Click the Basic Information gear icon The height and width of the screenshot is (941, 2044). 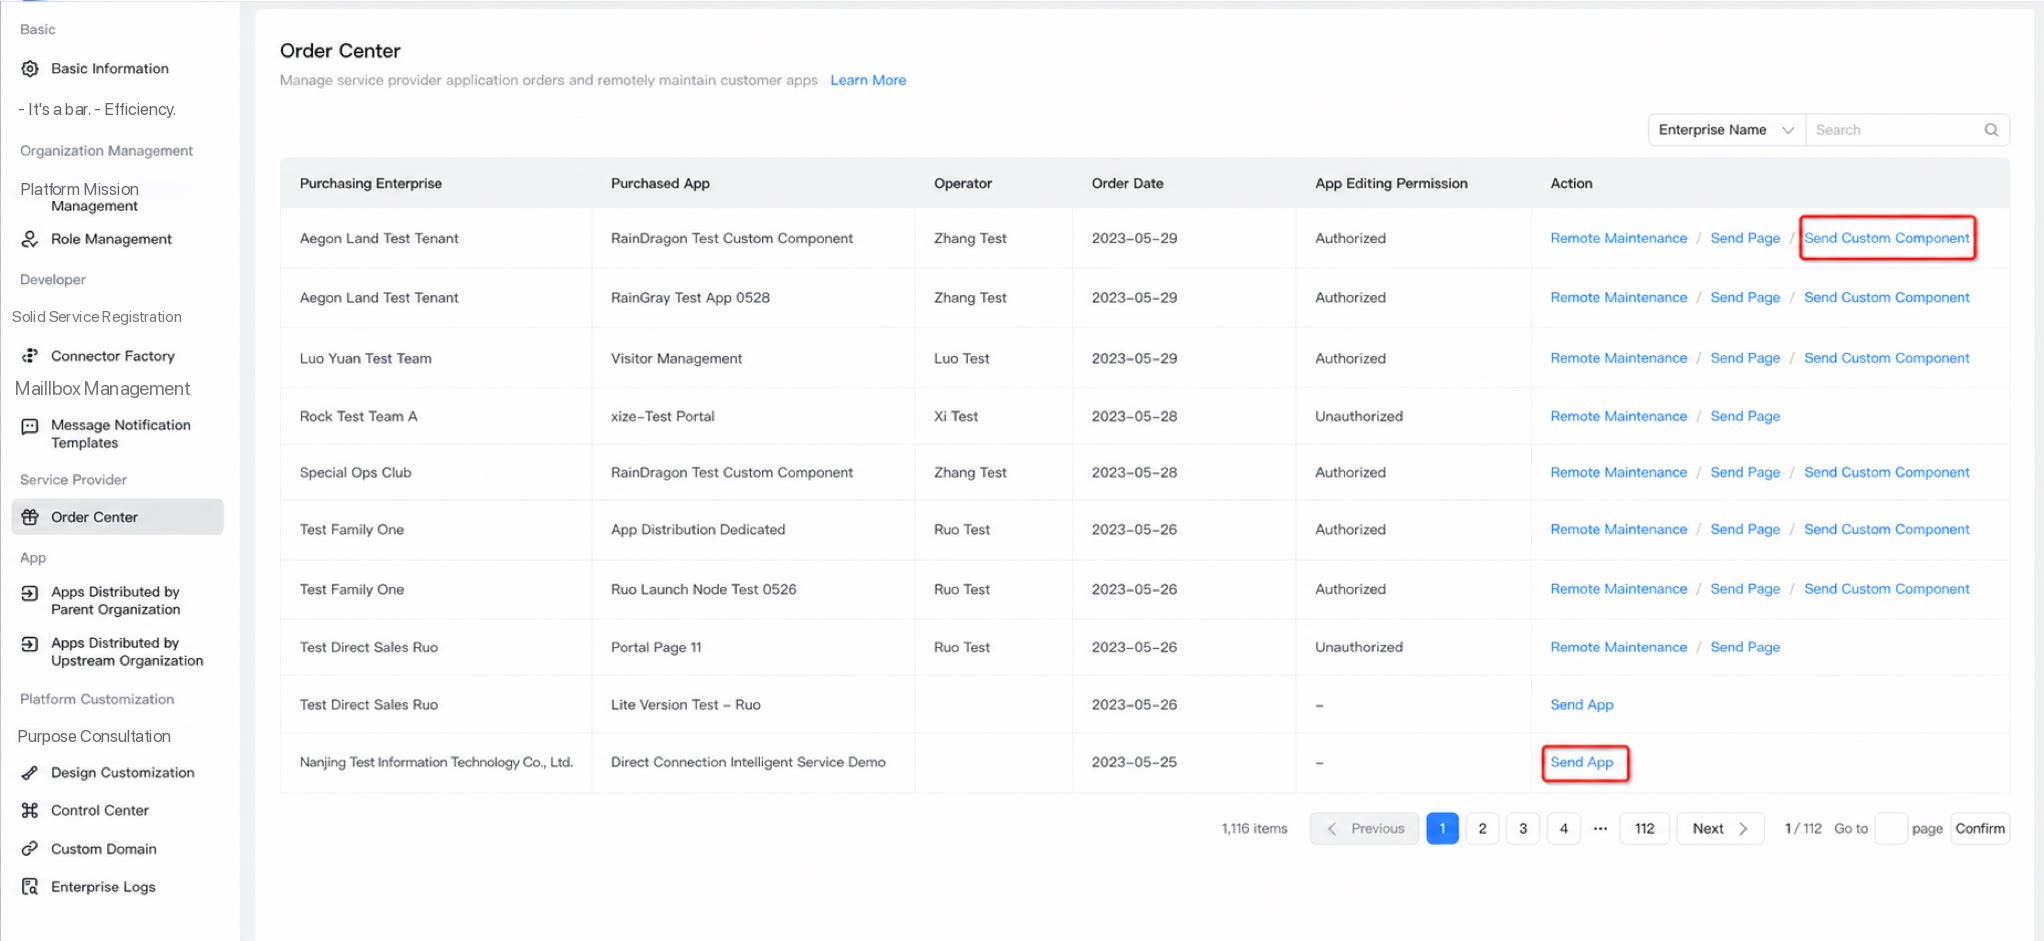coord(30,69)
